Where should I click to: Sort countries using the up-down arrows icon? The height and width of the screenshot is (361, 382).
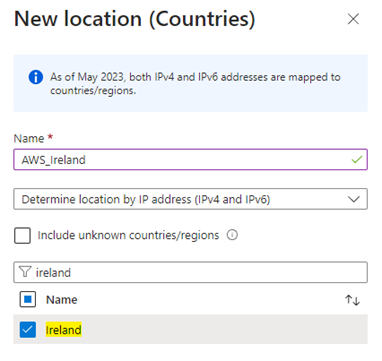coord(352,300)
